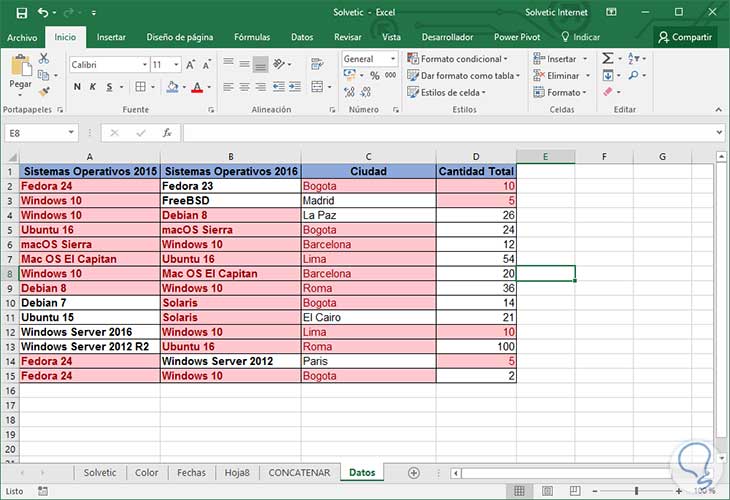This screenshot has height=500, width=730.
Task: Toggle bold (N) formatting
Action: tap(77, 87)
